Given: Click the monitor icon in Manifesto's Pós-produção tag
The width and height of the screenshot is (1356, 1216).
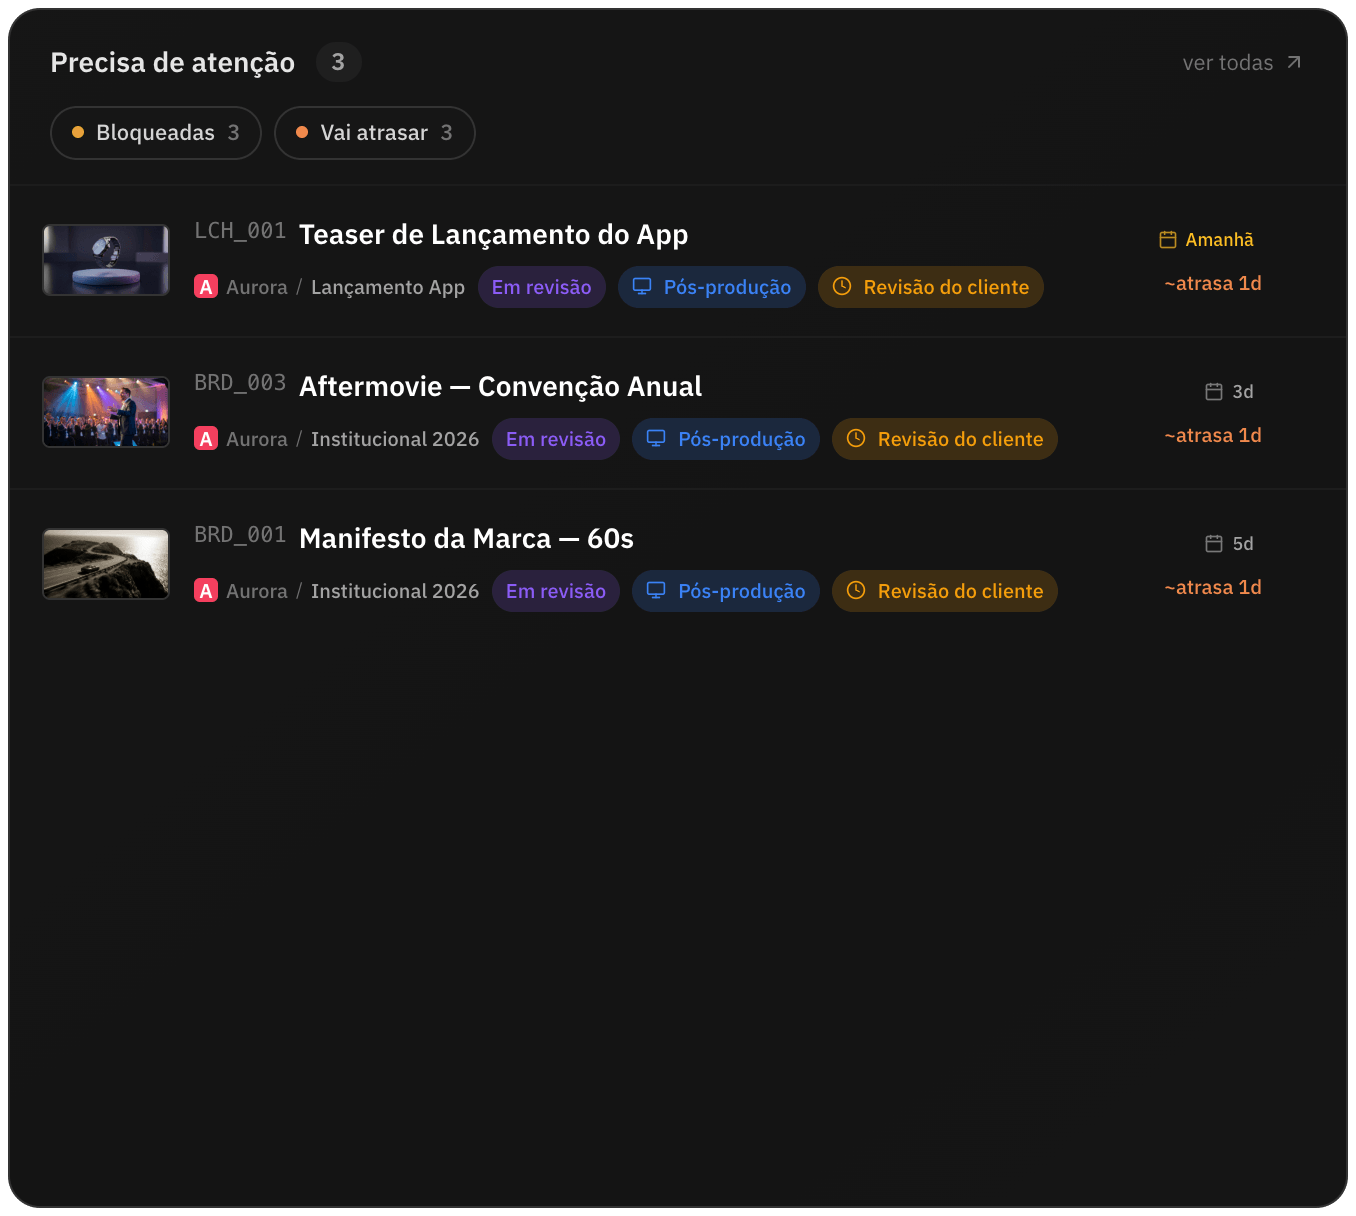Looking at the screenshot, I should [656, 590].
